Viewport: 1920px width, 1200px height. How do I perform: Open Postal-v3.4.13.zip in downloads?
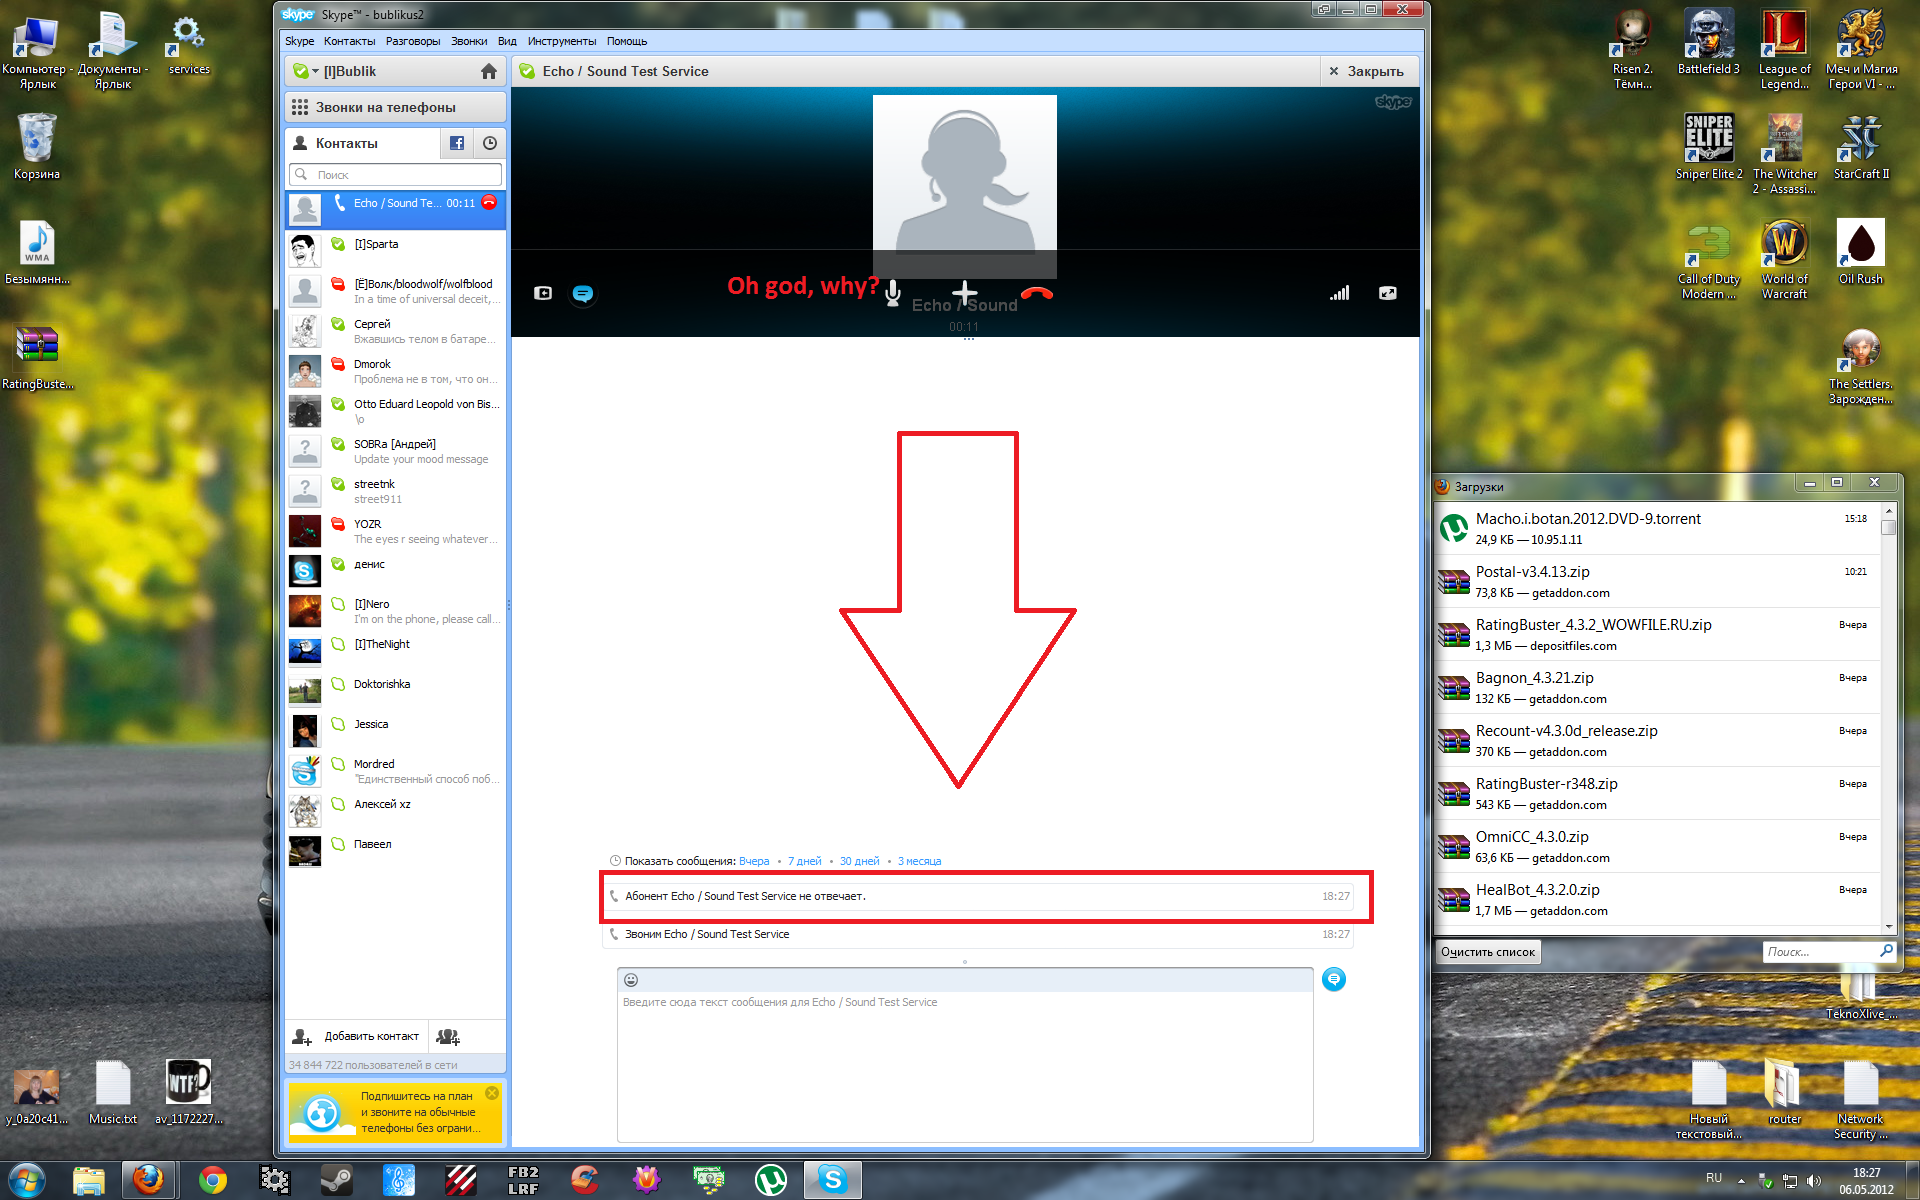click(1657, 581)
